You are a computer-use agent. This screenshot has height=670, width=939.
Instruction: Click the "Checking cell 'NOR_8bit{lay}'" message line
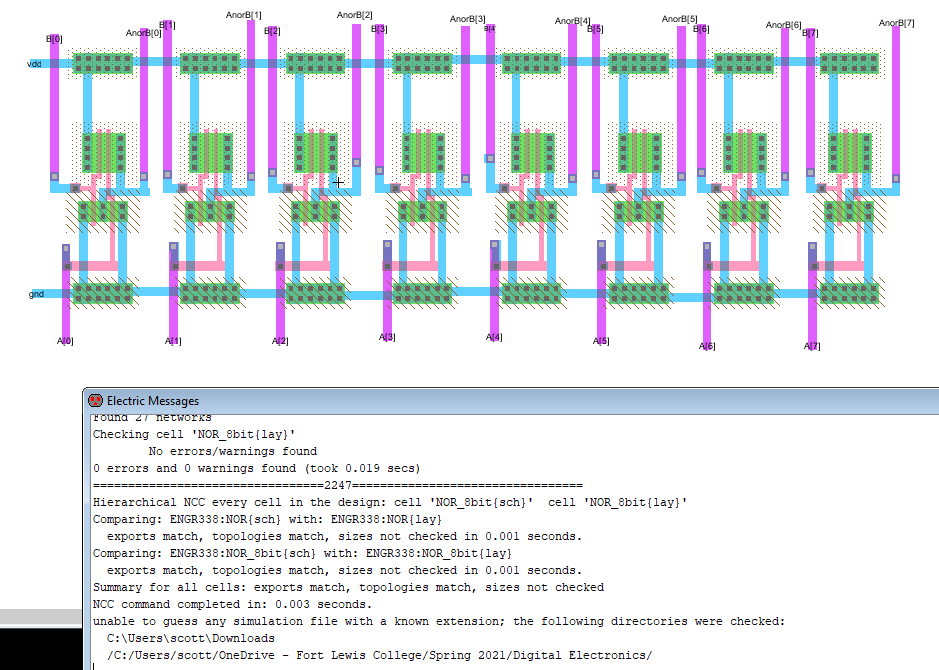click(x=194, y=434)
